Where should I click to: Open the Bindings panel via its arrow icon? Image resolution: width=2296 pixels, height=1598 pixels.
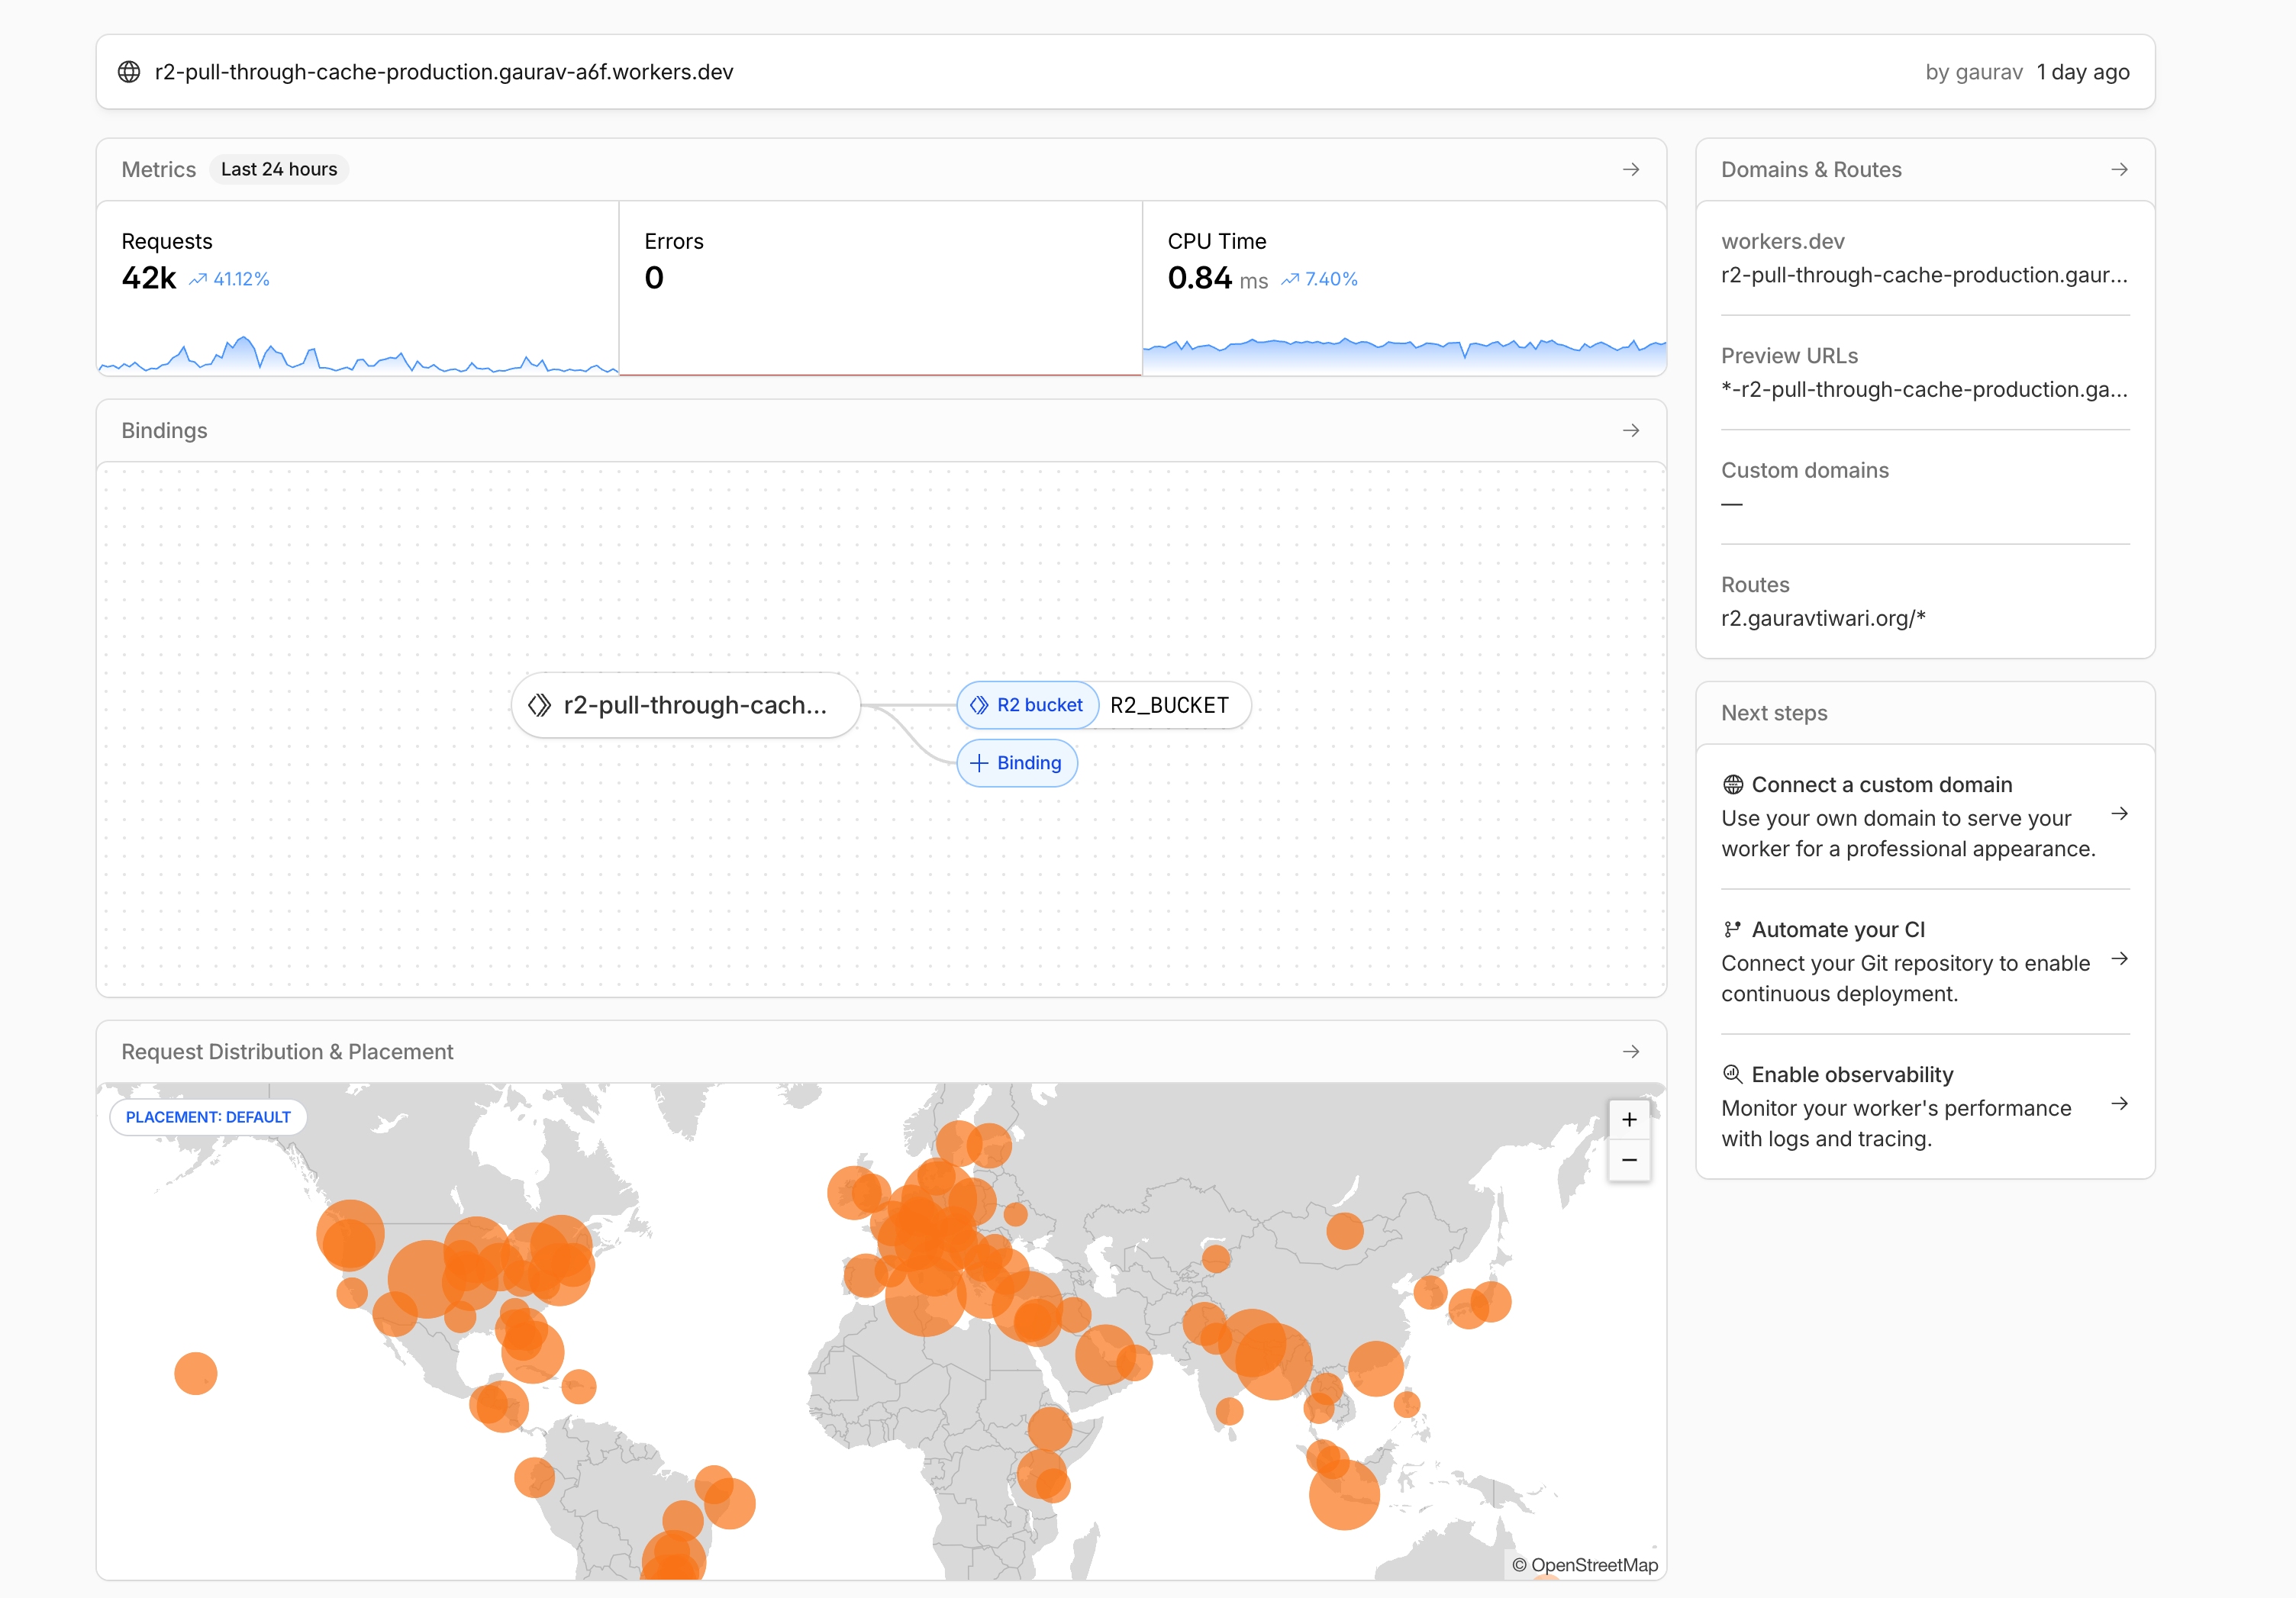coord(1631,430)
